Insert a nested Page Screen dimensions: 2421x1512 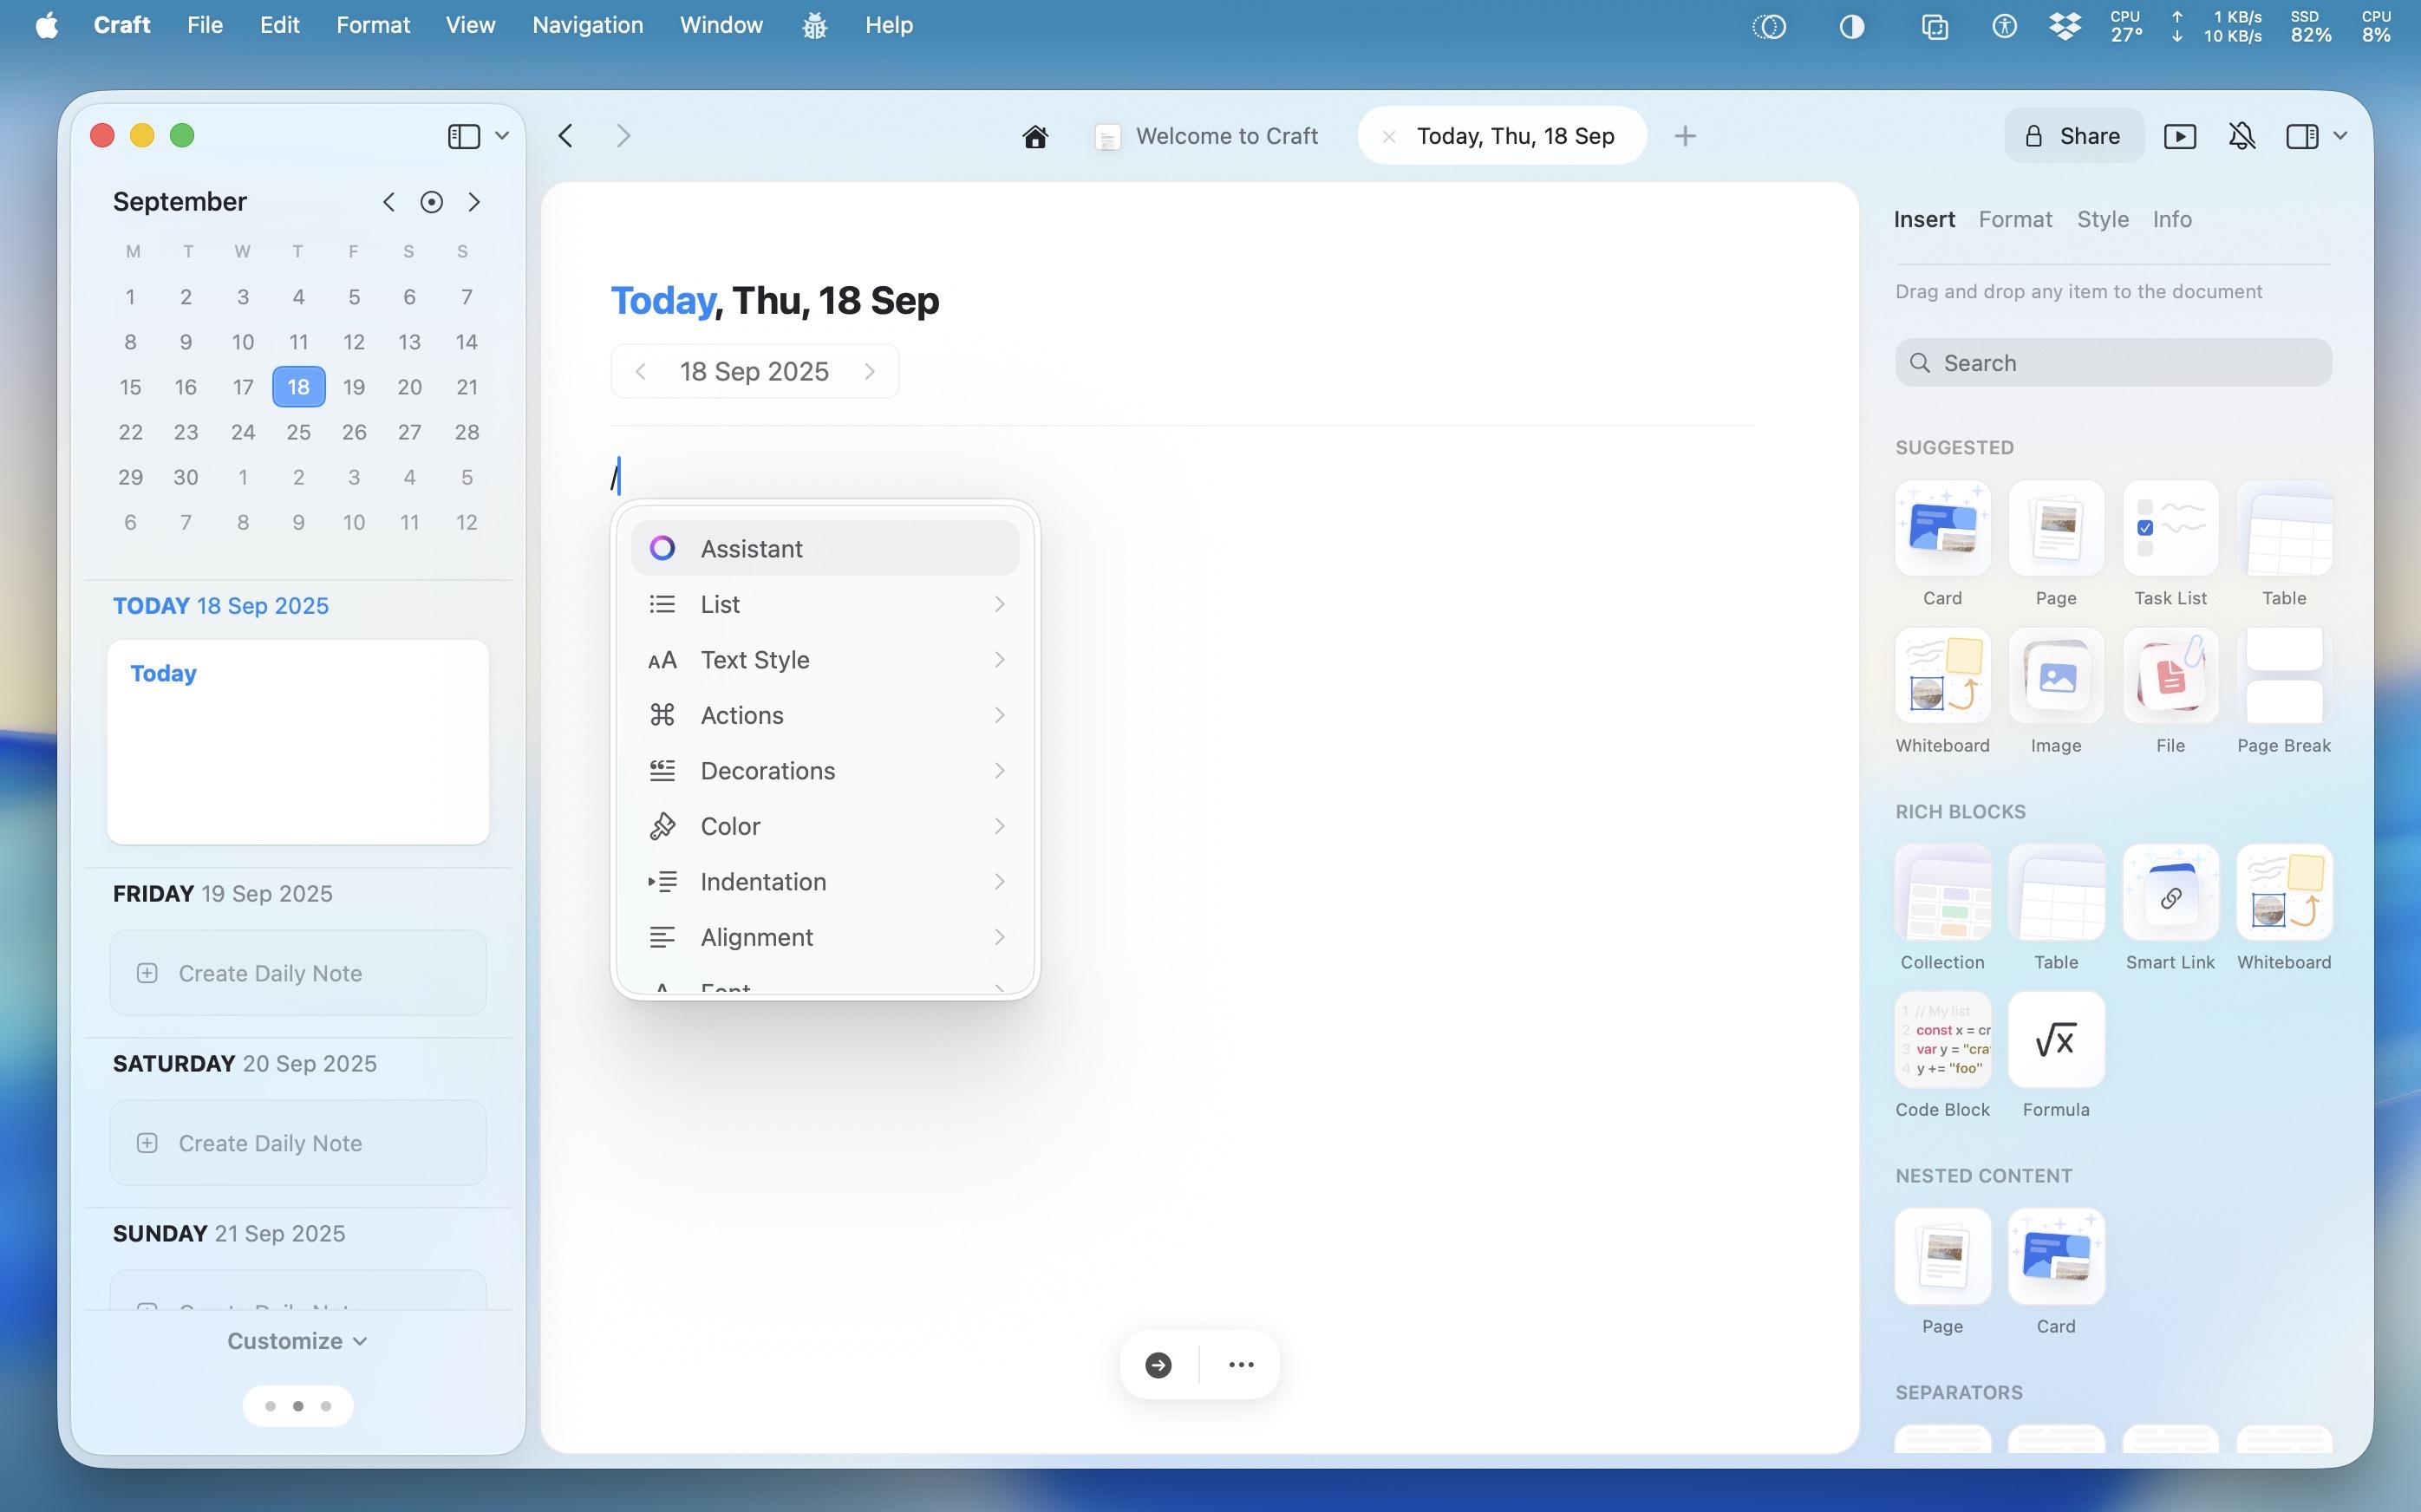click(x=1942, y=1256)
